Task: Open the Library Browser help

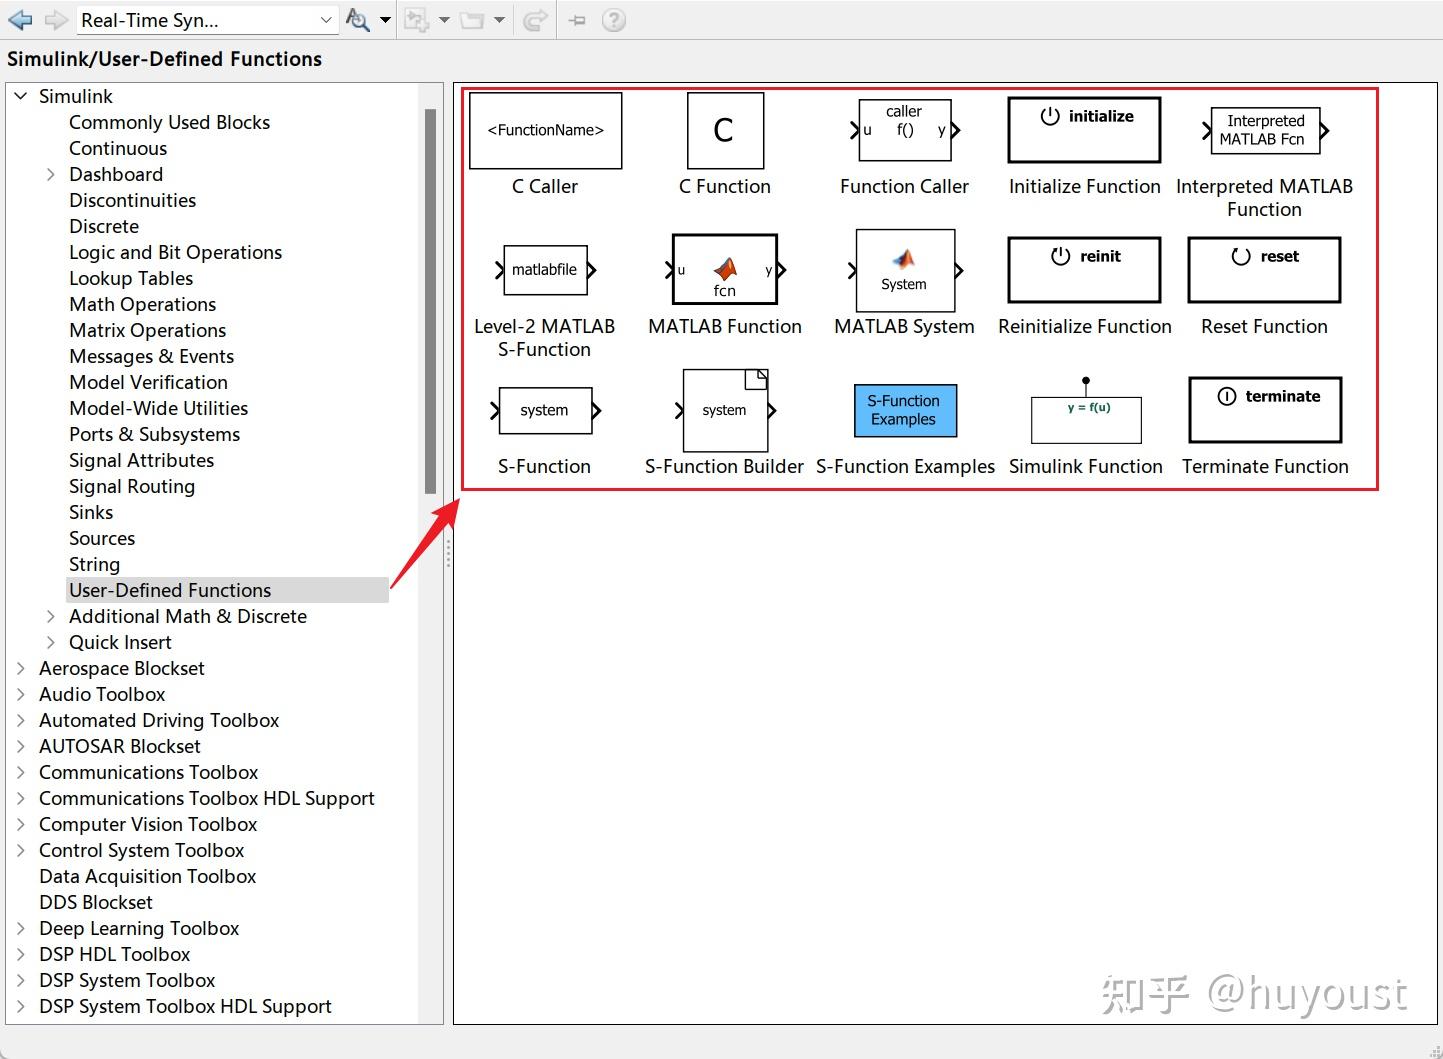Action: point(614,19)
